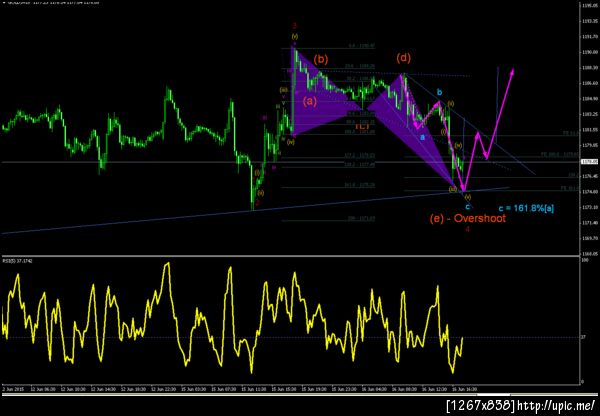The image size is (600, 416).
Task: Click the cyan 'c' sub-wave label
Action: (x=467, y=207)
